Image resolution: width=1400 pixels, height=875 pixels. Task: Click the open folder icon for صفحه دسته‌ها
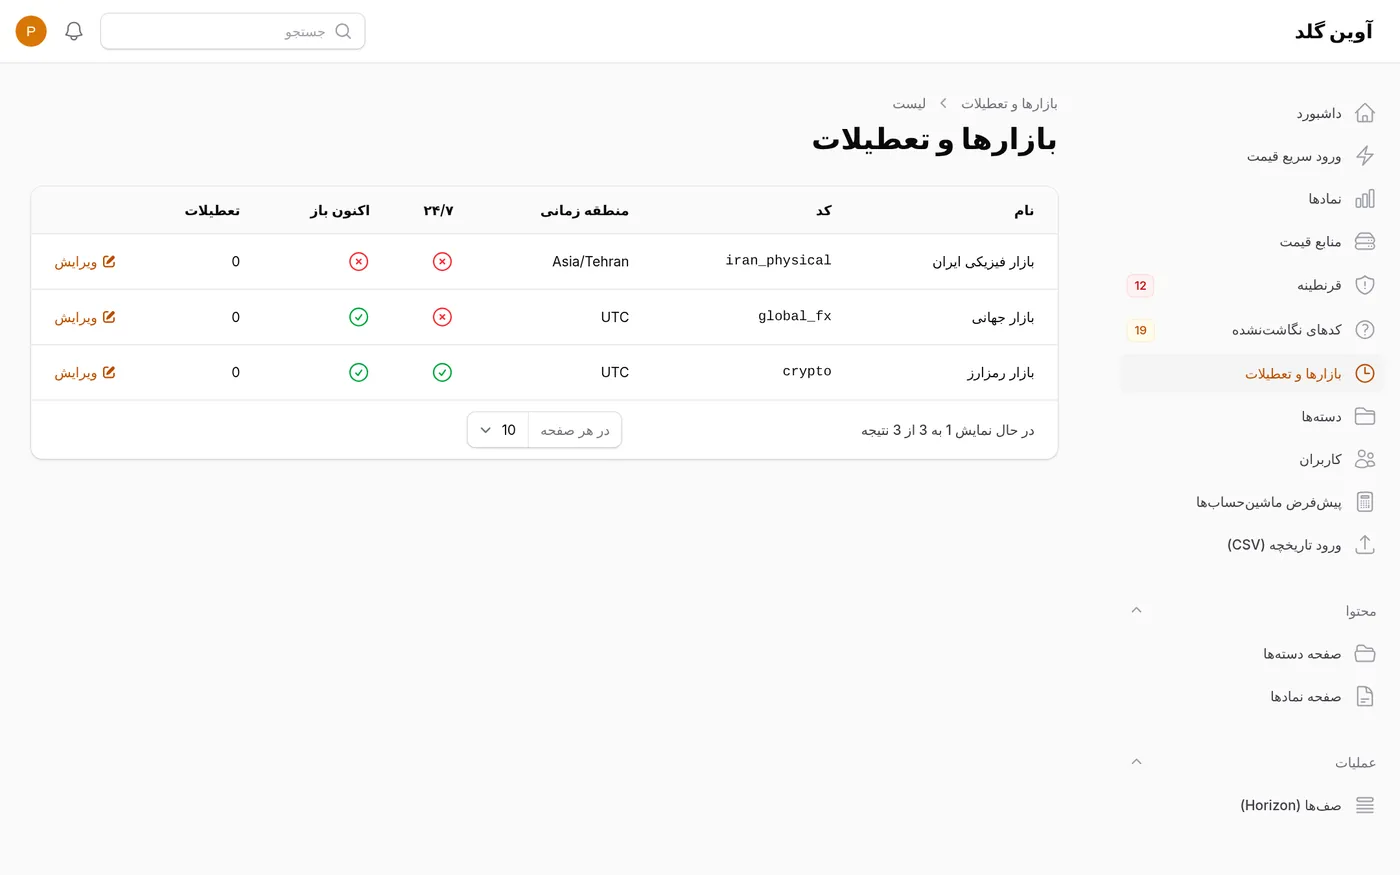[x=1365, y=653]
